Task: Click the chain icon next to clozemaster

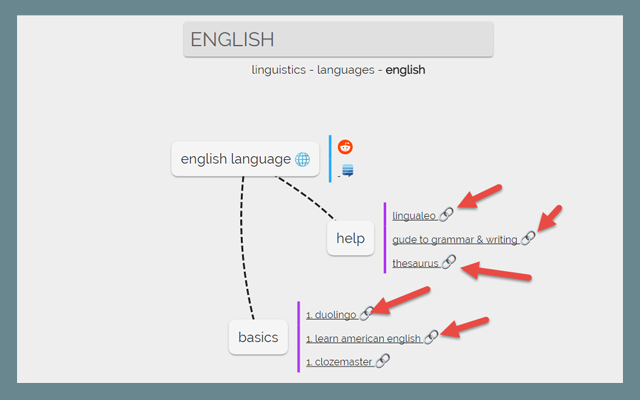Action: click(x=382, y=360)
